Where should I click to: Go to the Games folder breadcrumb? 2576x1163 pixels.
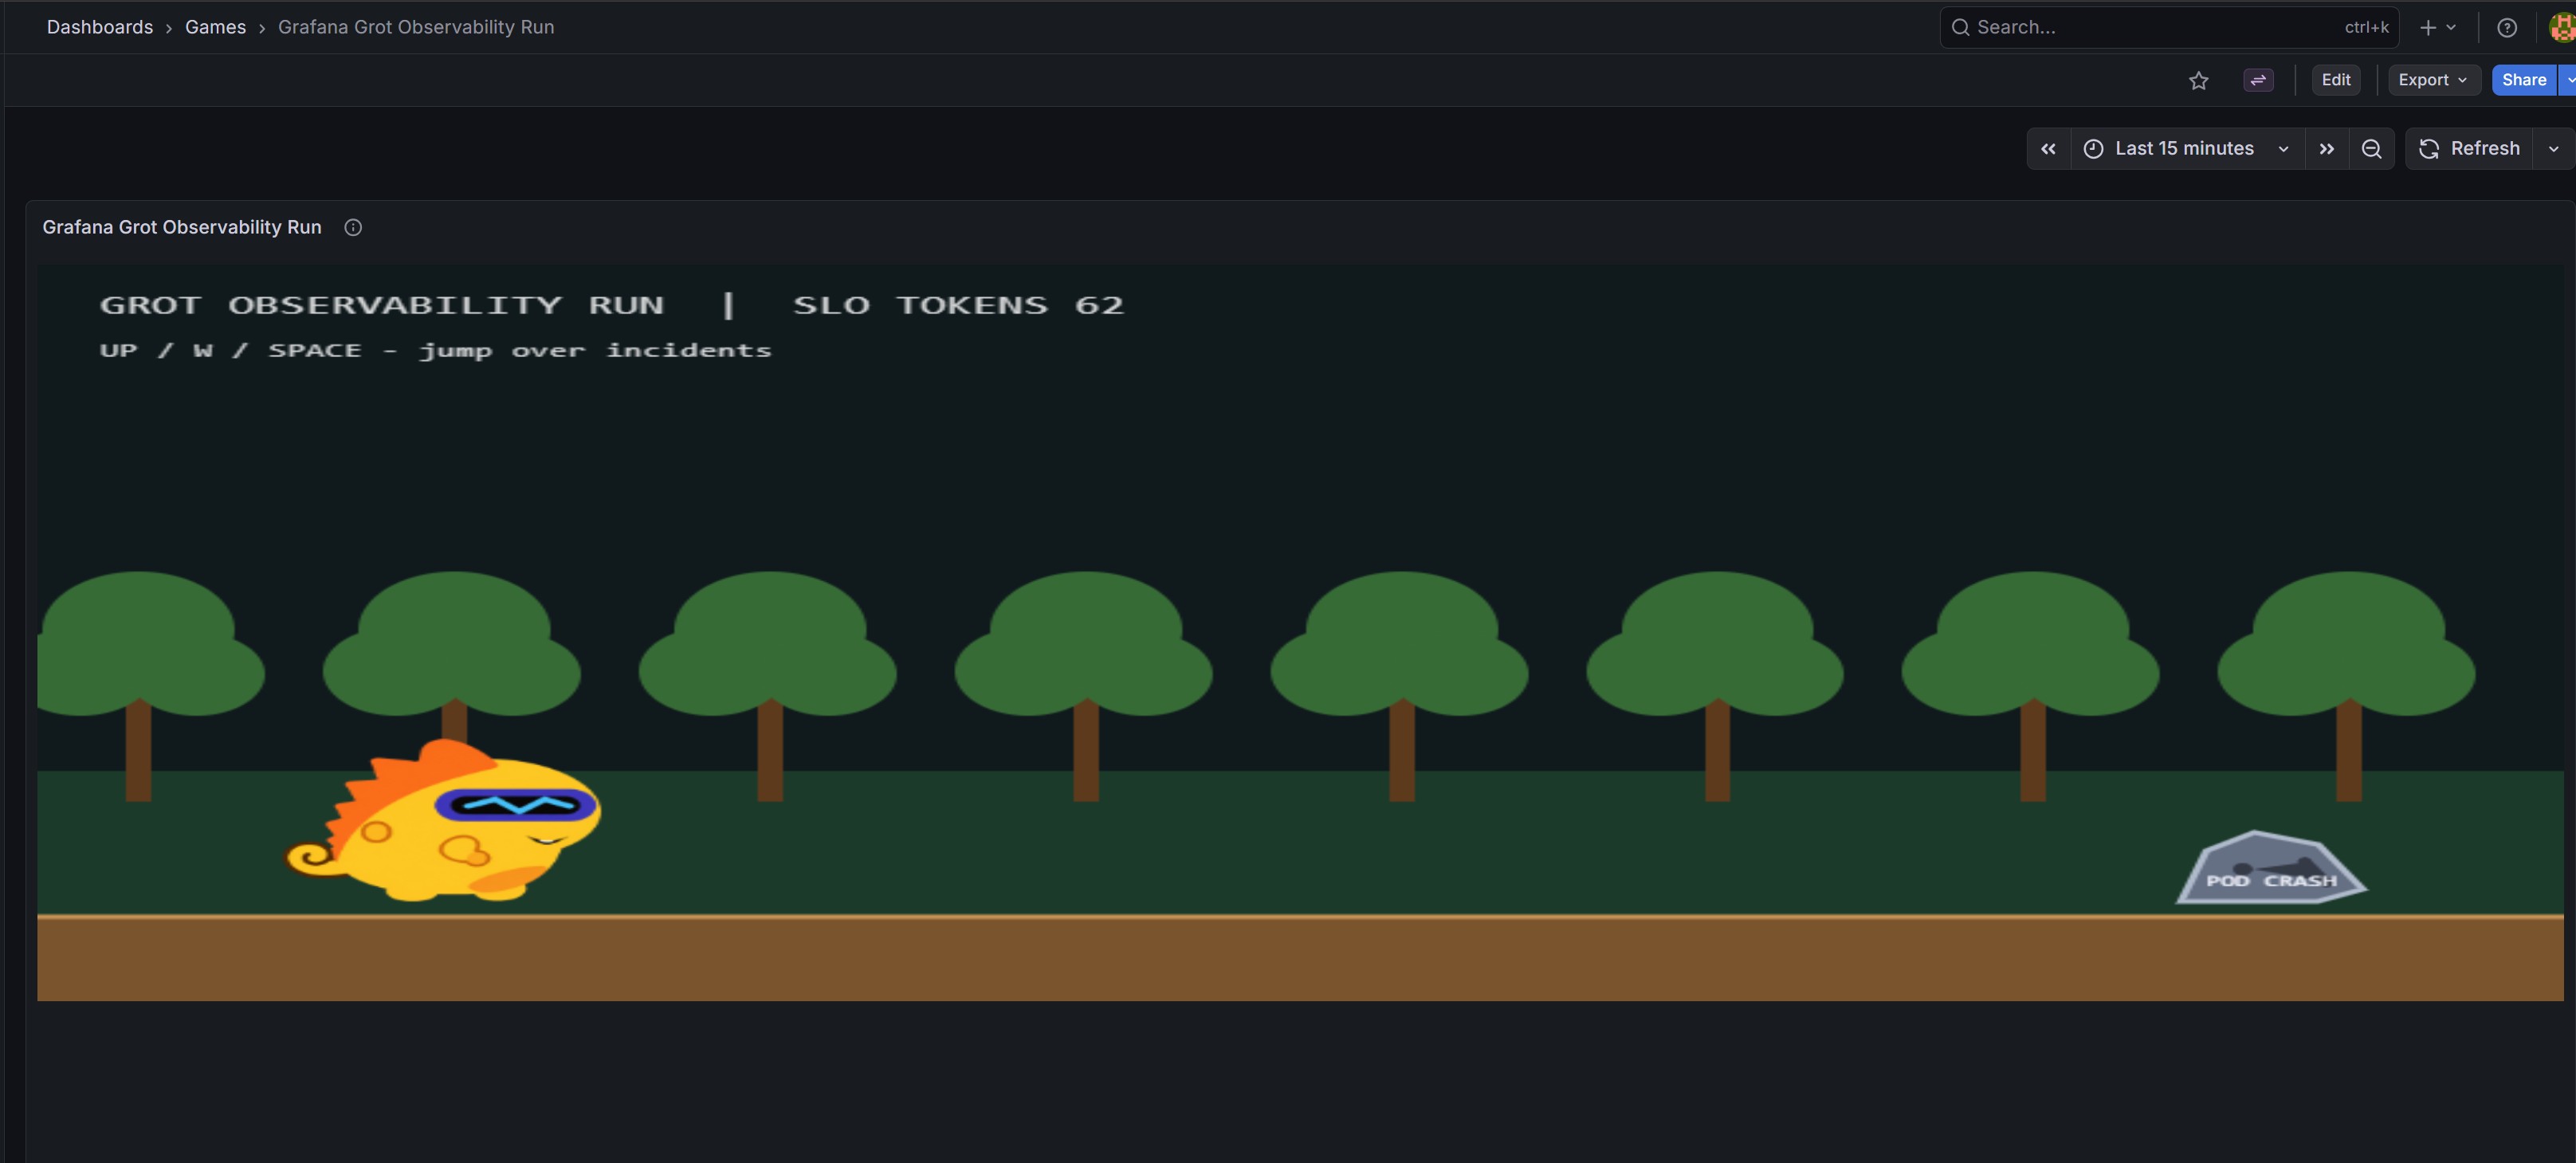click(x=215, y=27)
